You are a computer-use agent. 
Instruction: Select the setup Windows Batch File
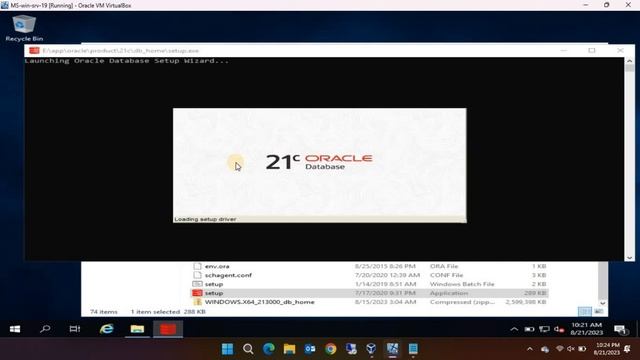[x=369, y=284]
